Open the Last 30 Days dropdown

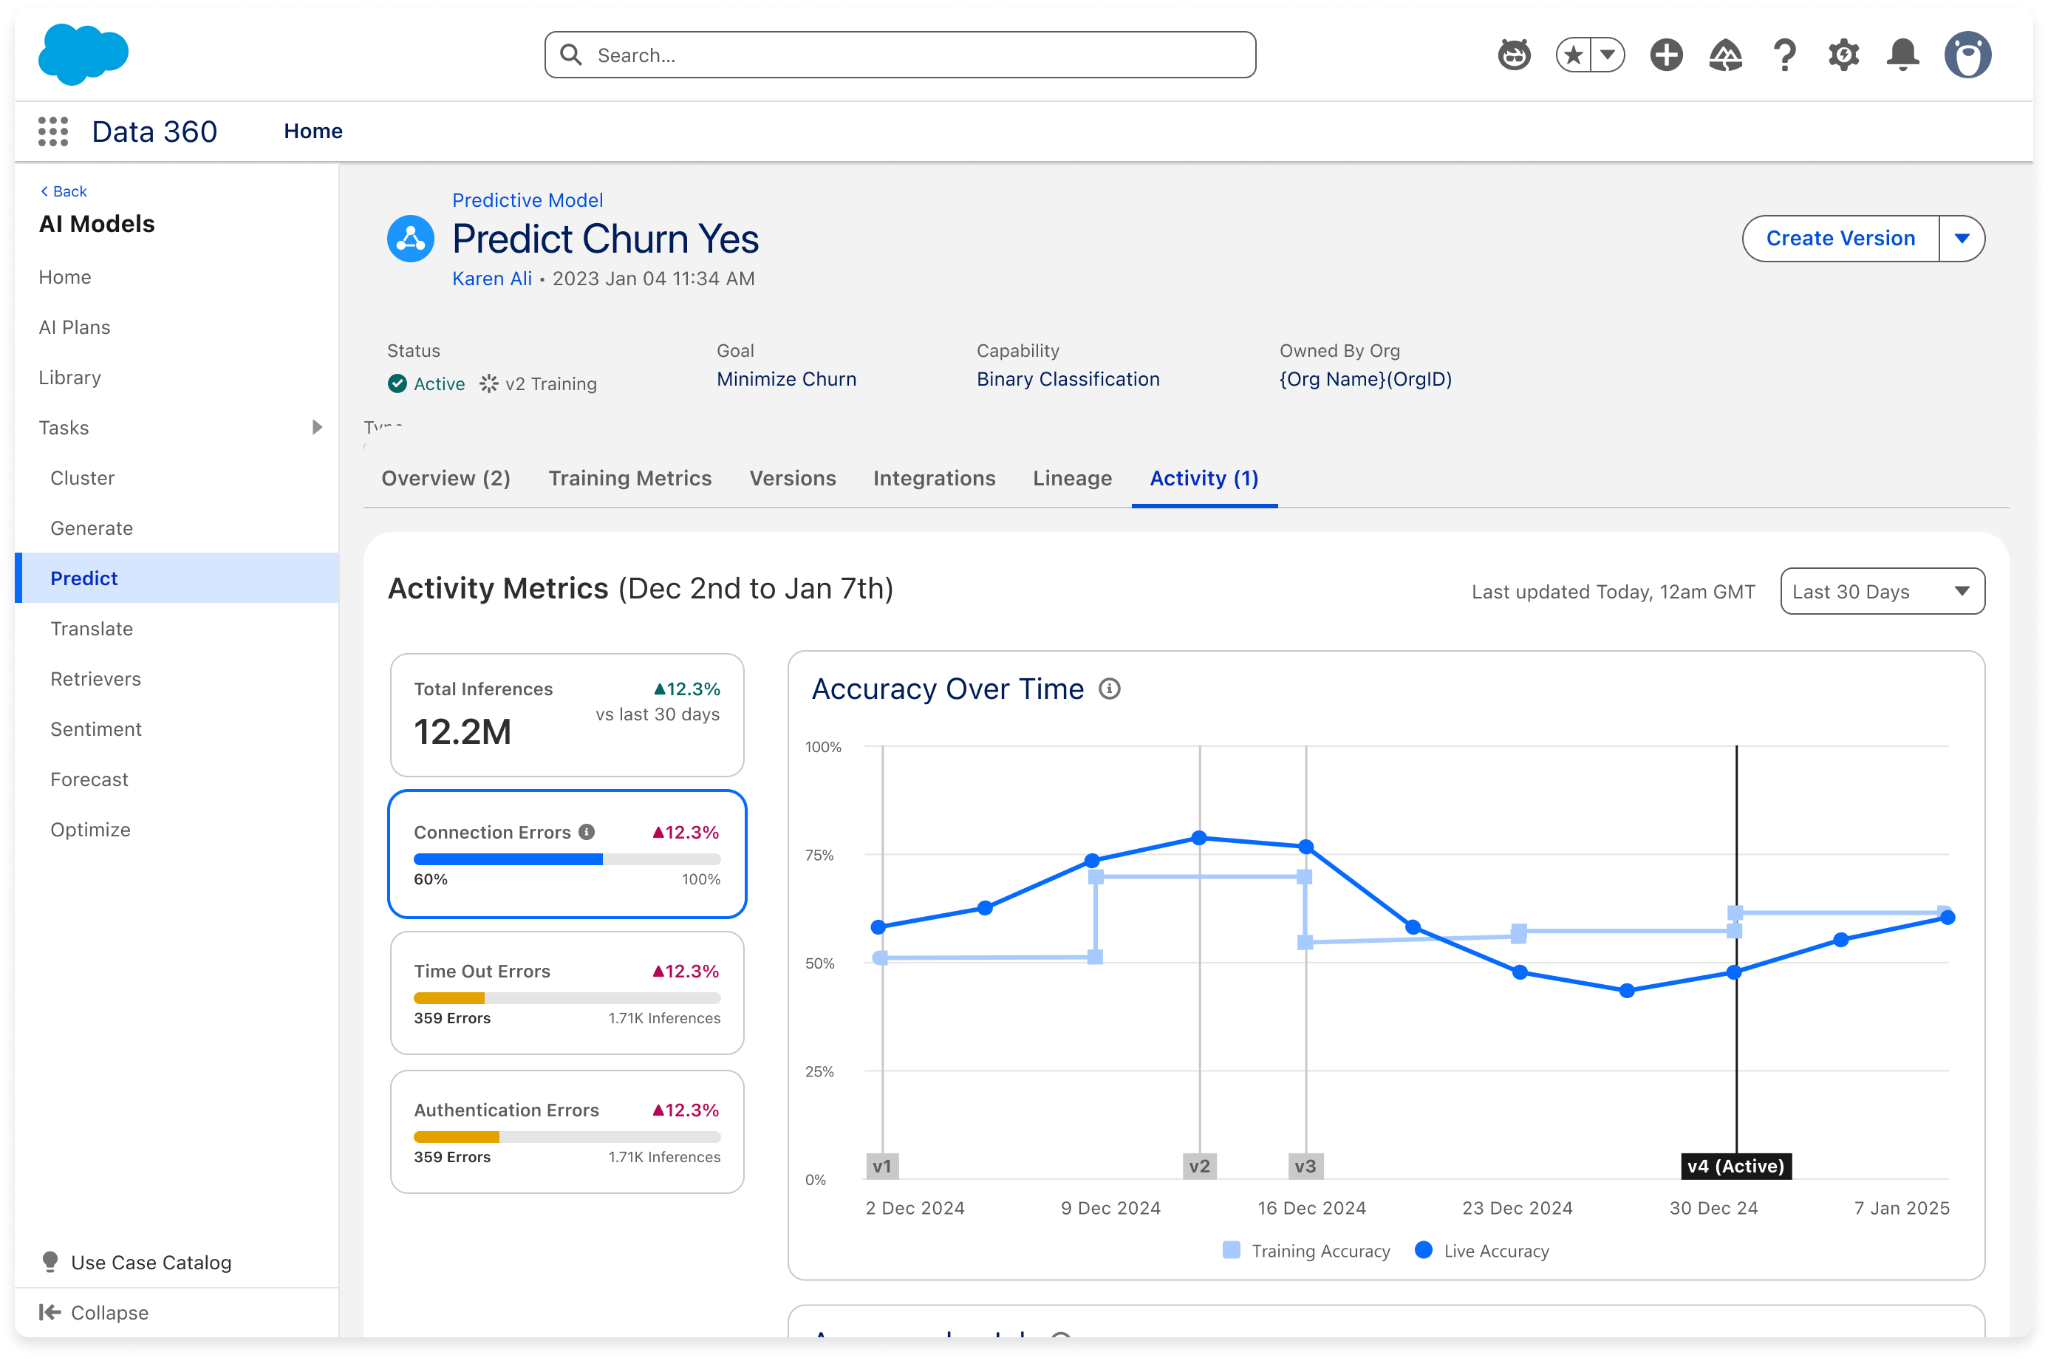pyautogui.click(x=1882, y=591)
